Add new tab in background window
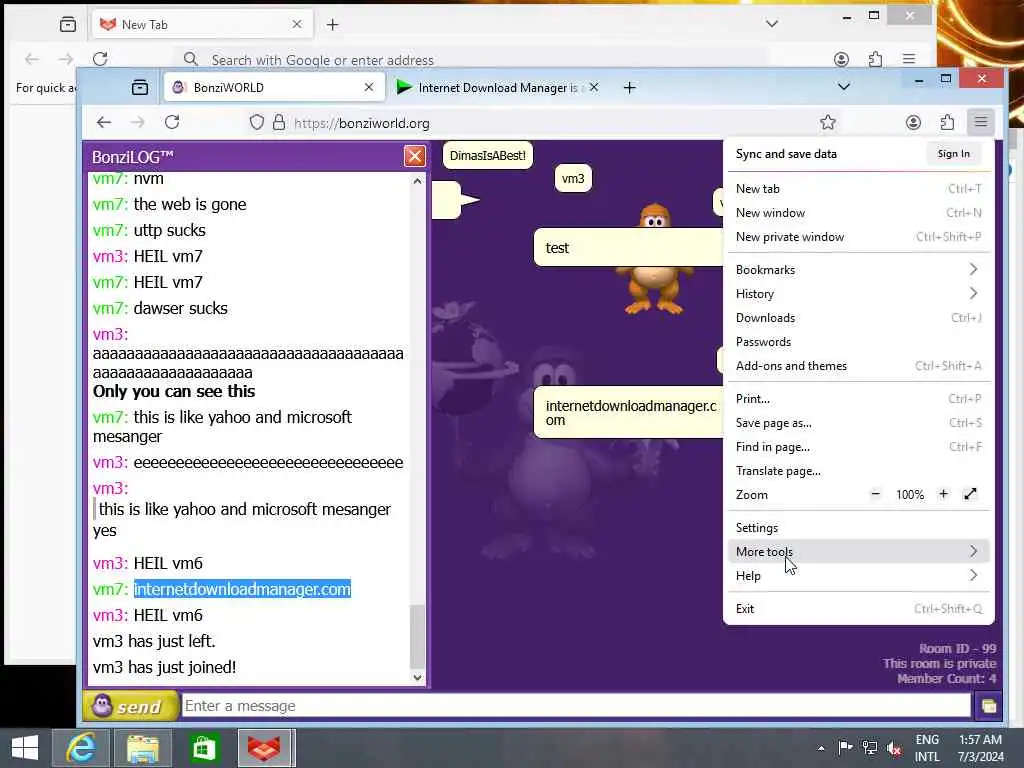 pyautogui.click(x=332, y=24)
